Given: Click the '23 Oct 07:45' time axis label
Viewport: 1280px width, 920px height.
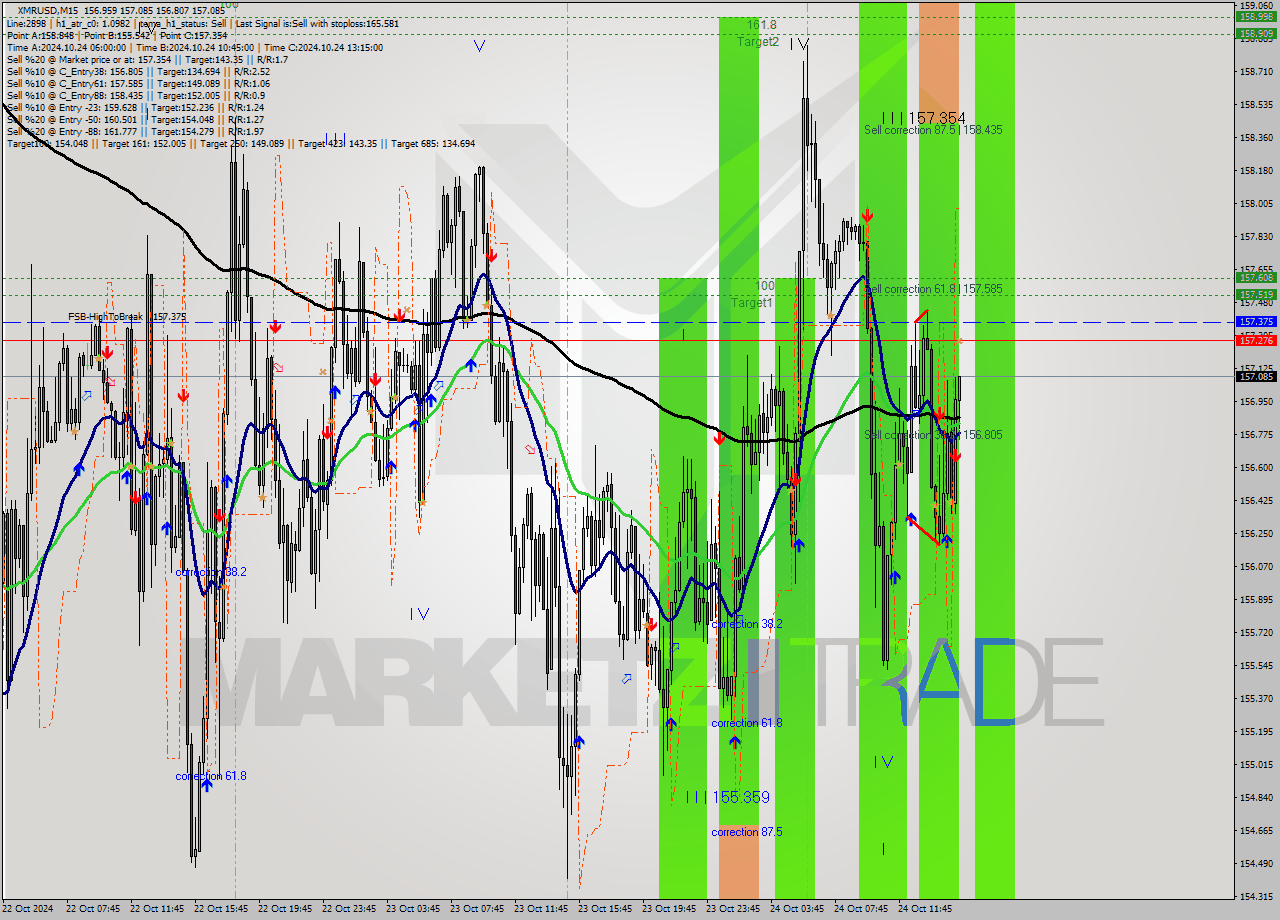Looking at the screenshot, I should pyautogui.click(x=477, y=909).
